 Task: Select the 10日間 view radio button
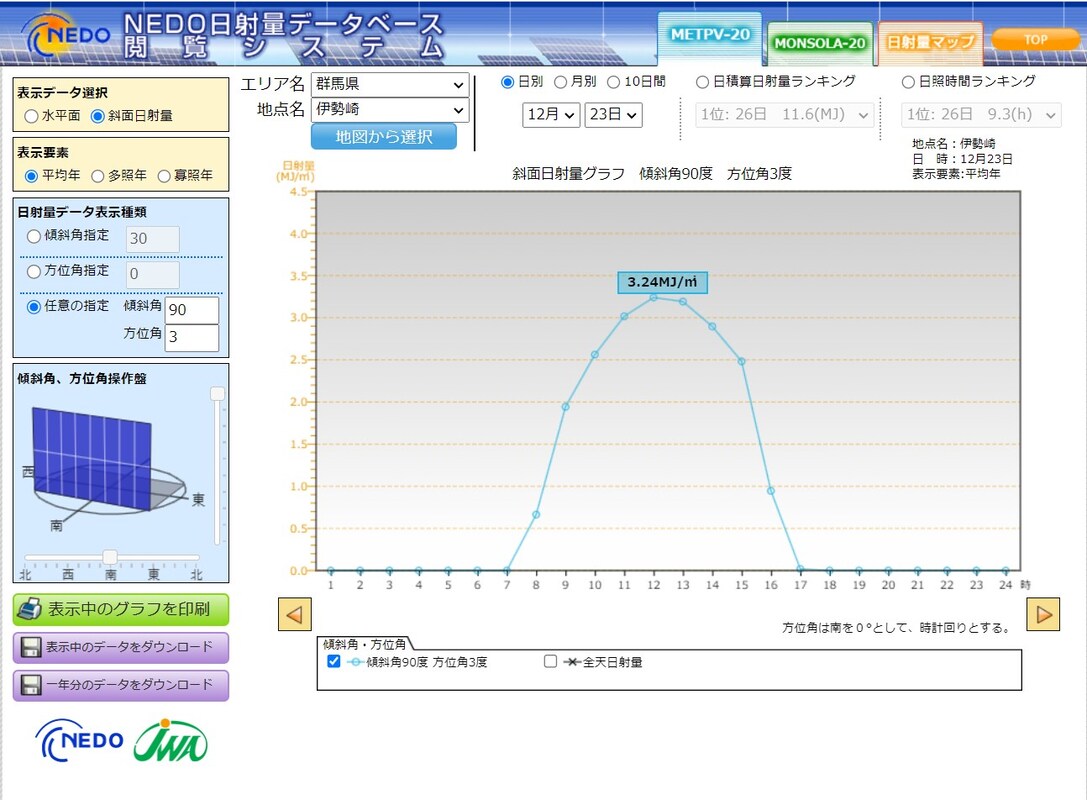[614, 82]
